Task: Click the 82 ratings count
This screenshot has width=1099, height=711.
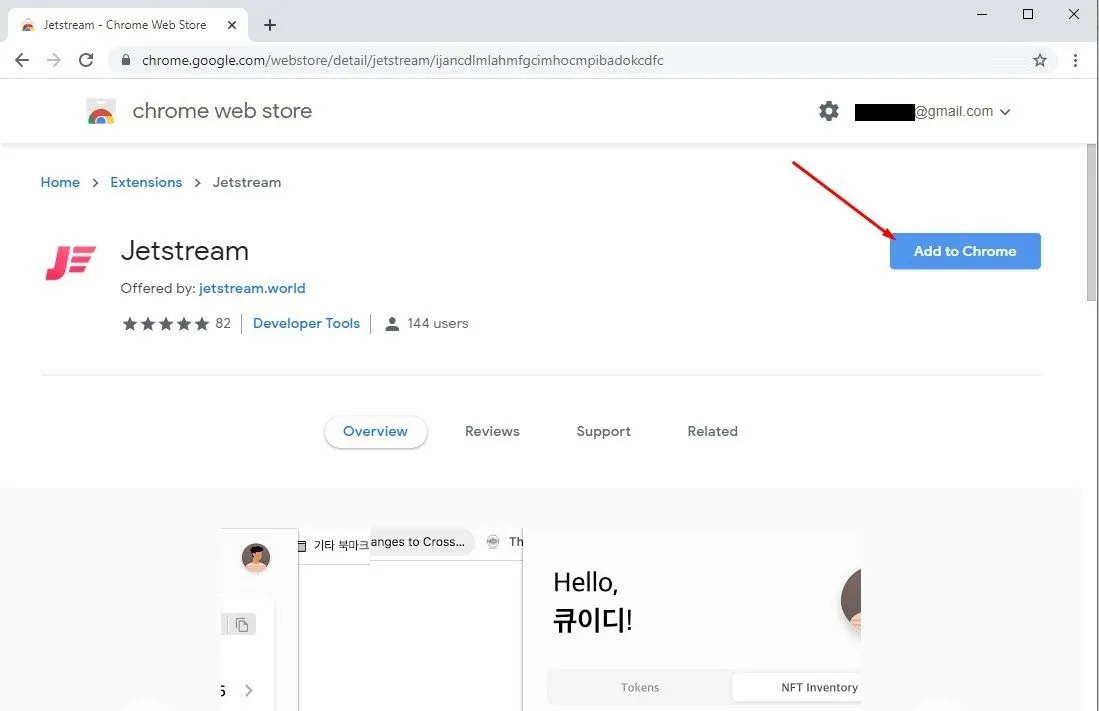Action: click(x=223, y=323)
